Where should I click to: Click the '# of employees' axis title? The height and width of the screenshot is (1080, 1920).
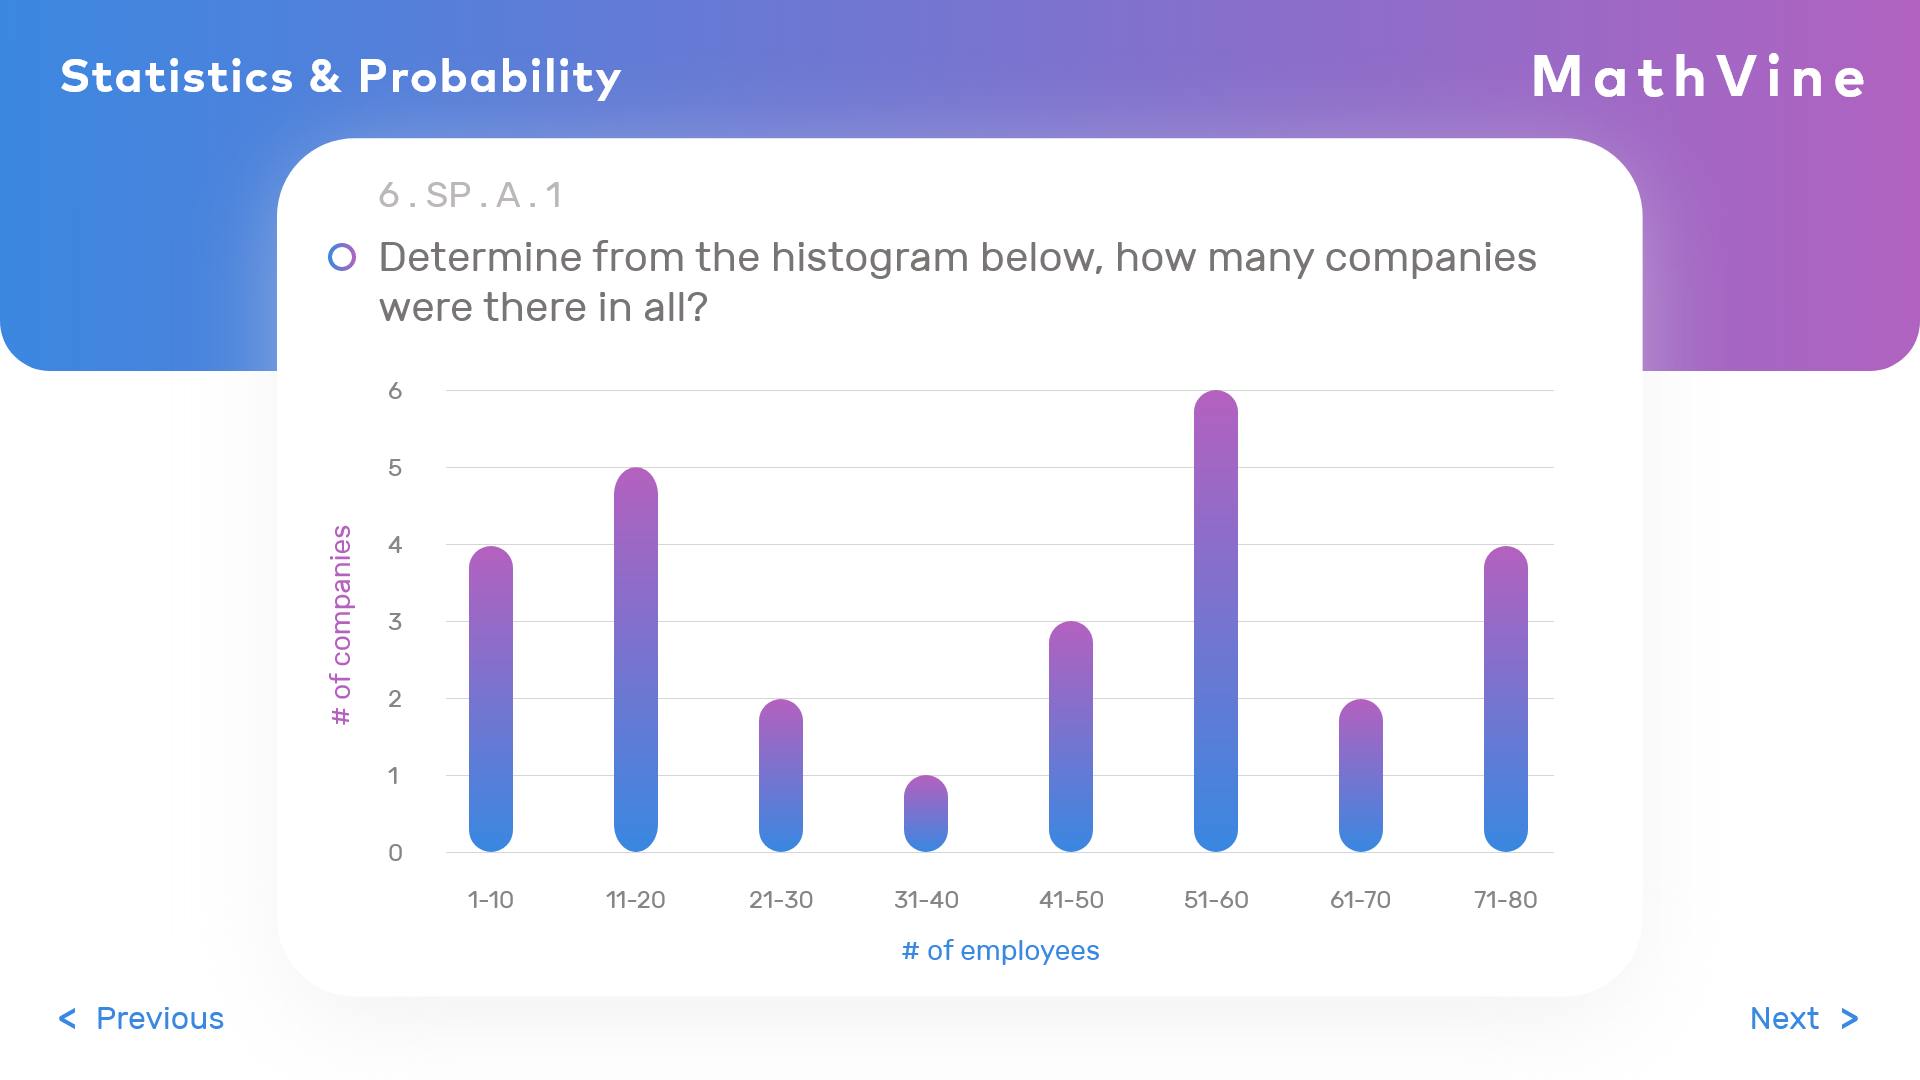click(x=1000, y=951)
